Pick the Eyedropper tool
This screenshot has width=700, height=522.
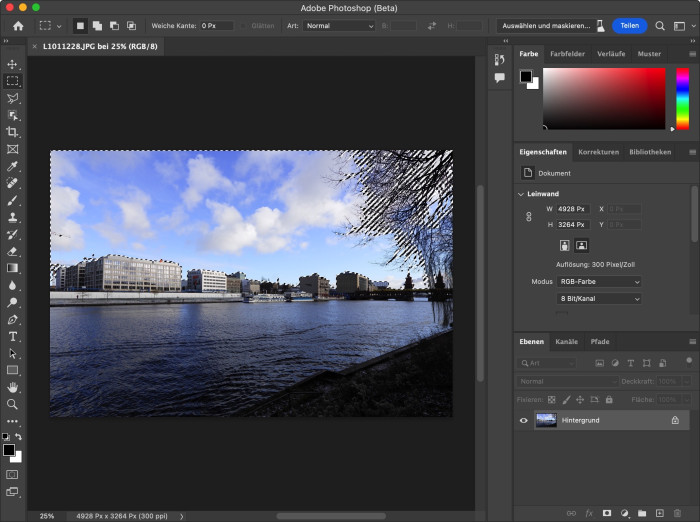12,166
